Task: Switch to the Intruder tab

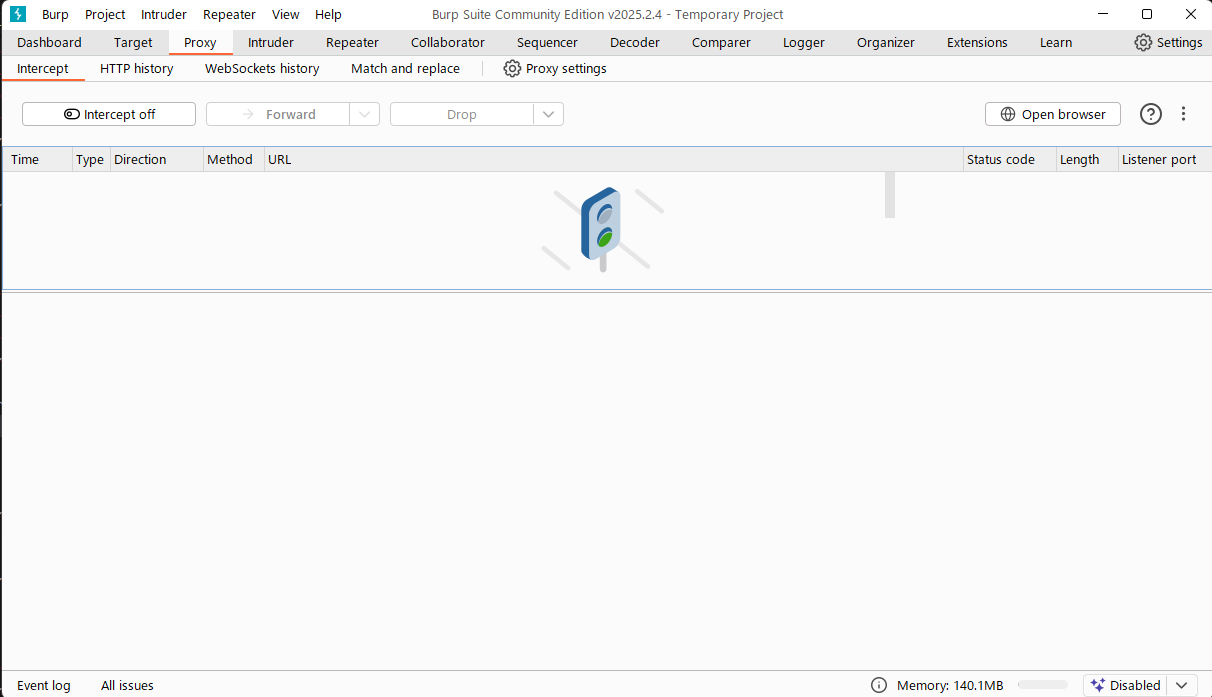Action: click(x=271, y=42)
